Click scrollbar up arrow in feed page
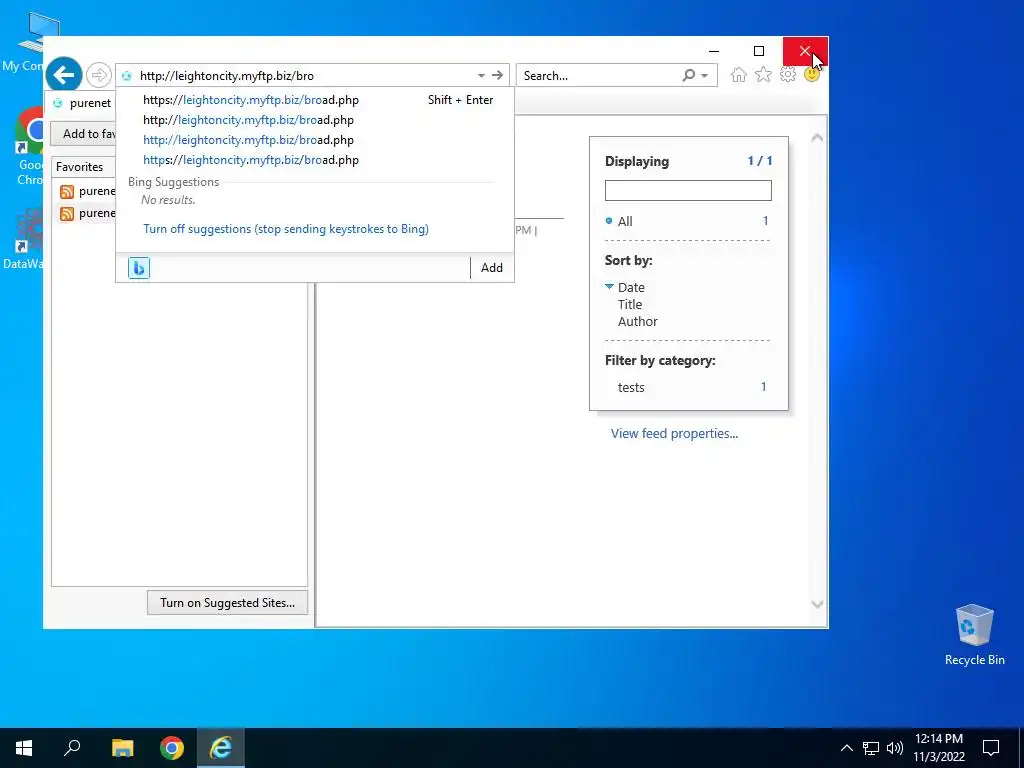The height and width of the screenshot is (768, 1024). (x=817, y=138)
